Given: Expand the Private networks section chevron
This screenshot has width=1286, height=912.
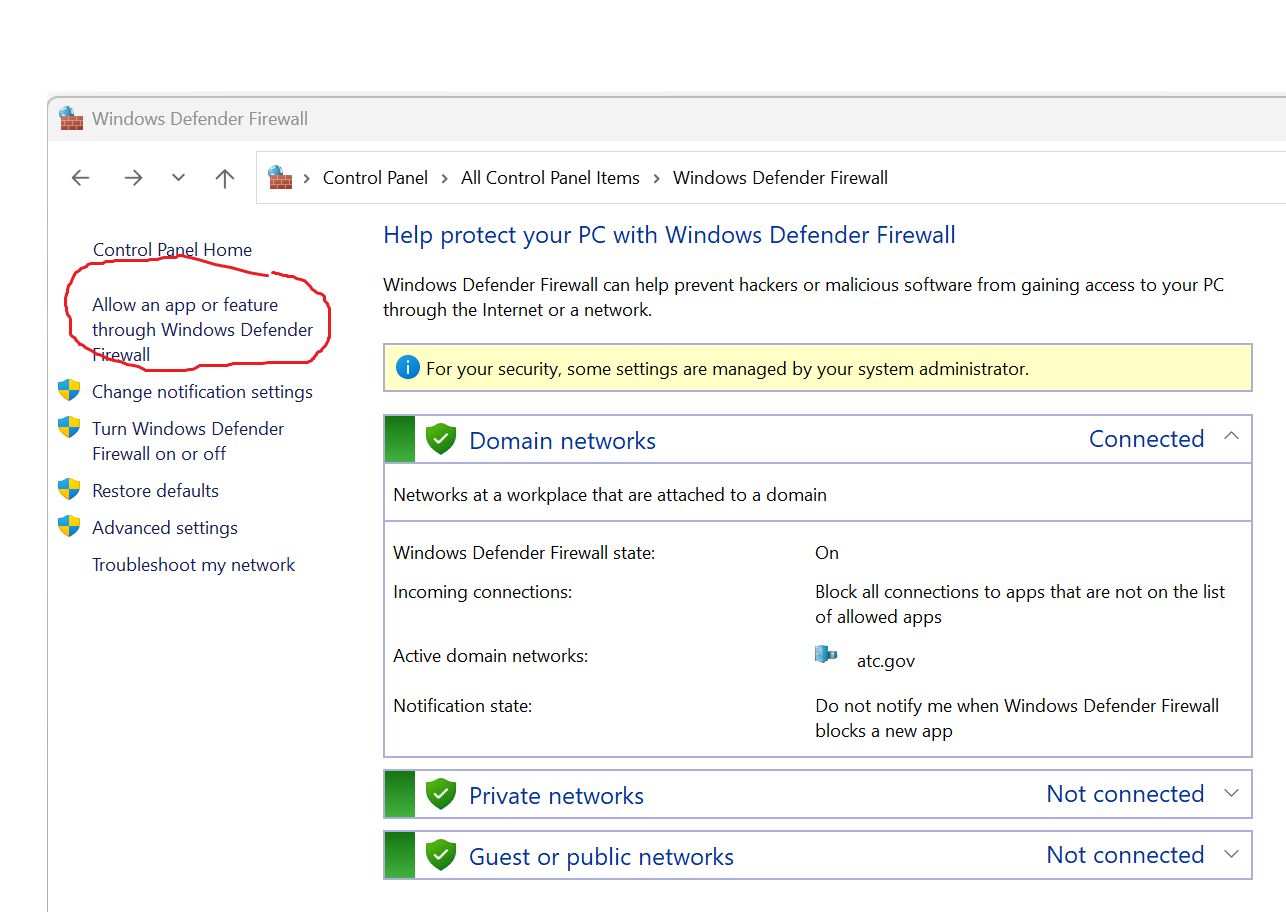Looking at the screenshot, I should point(1232,793).
